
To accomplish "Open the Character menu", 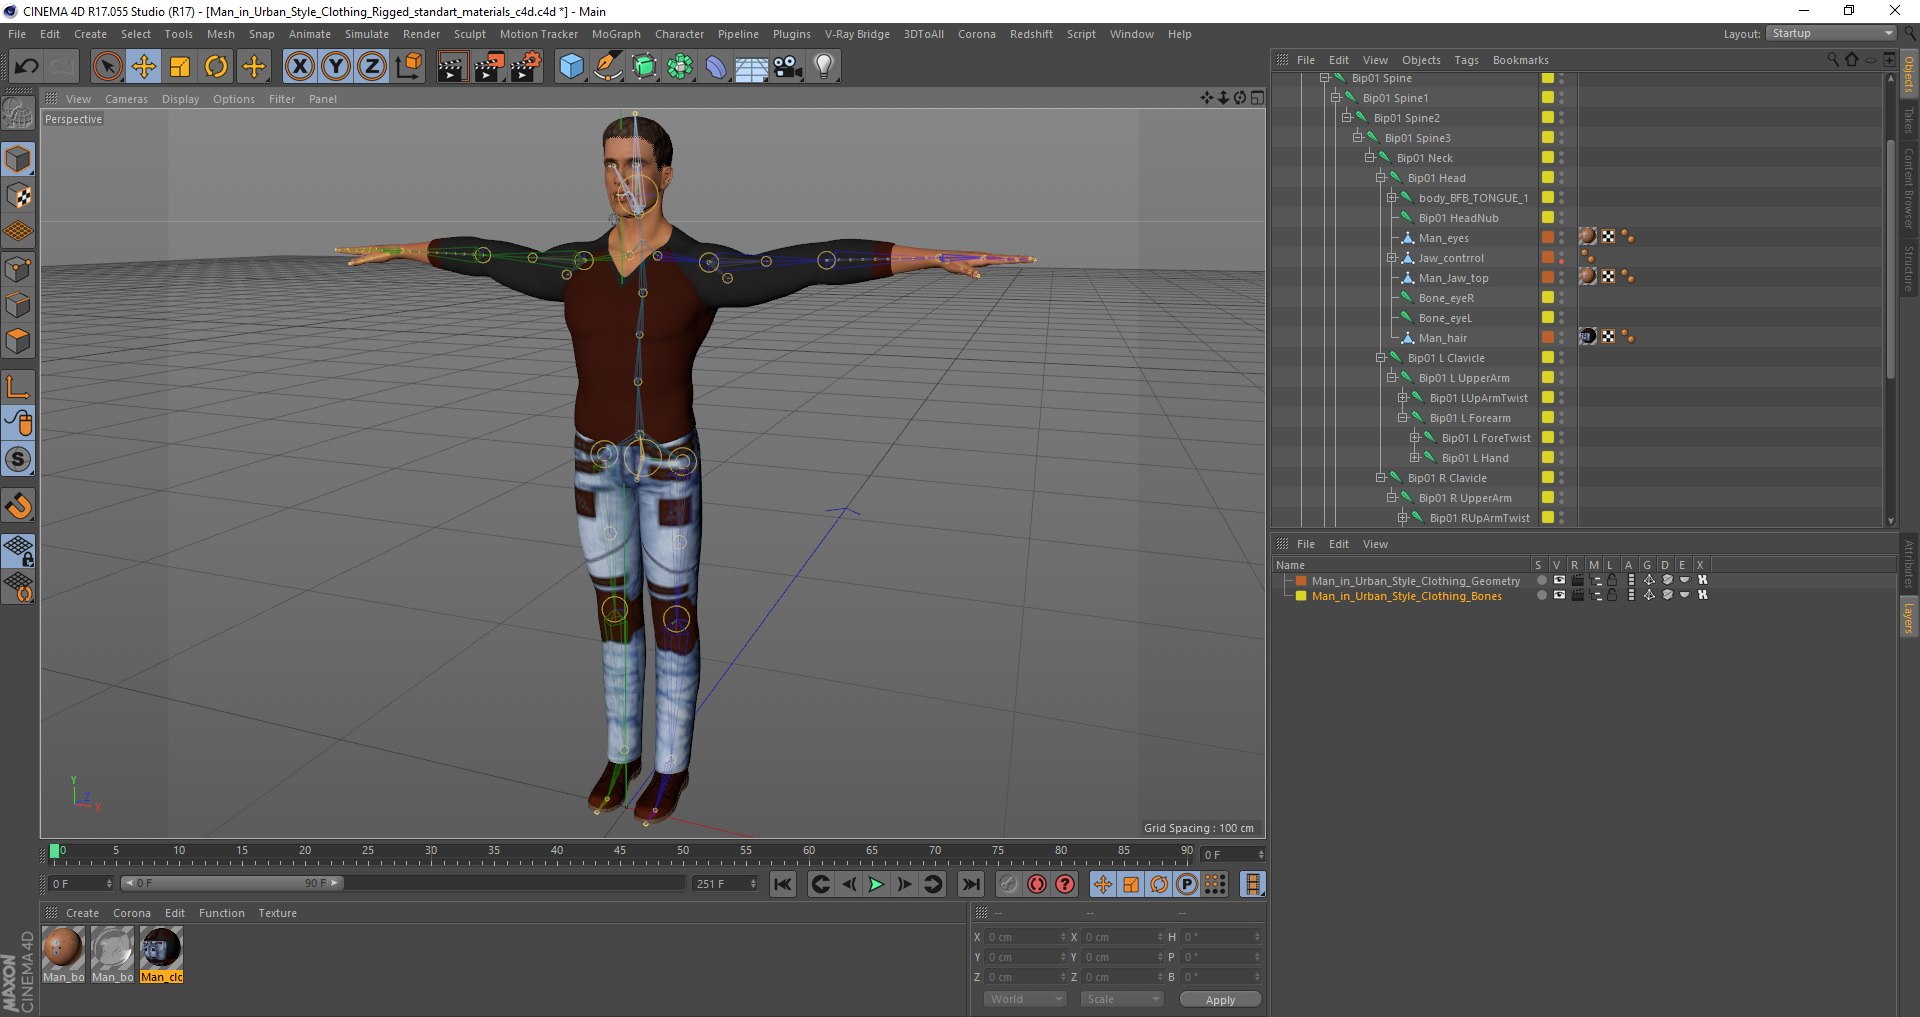I will [x=679, y=34].
